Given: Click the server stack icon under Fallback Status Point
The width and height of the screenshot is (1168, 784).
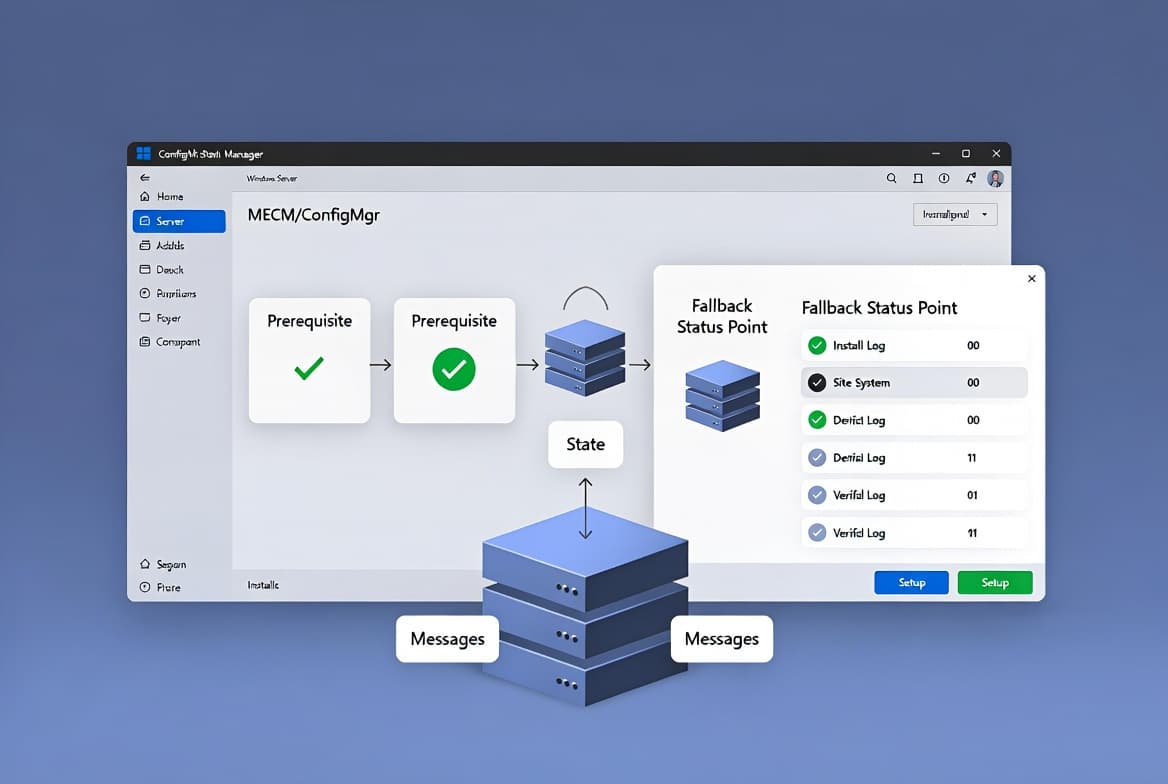Looking at the screenshot, I should tap(723, 395).
